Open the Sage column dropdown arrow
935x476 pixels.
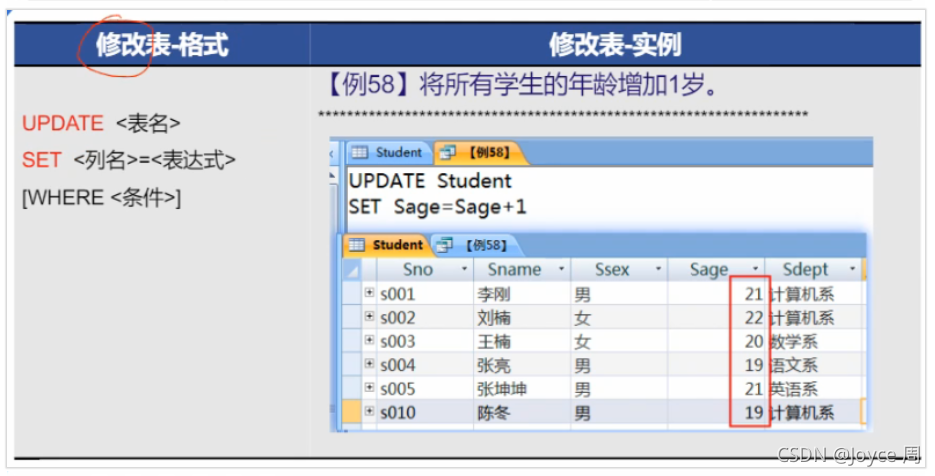pyautogui.click(x=756, y=270)
